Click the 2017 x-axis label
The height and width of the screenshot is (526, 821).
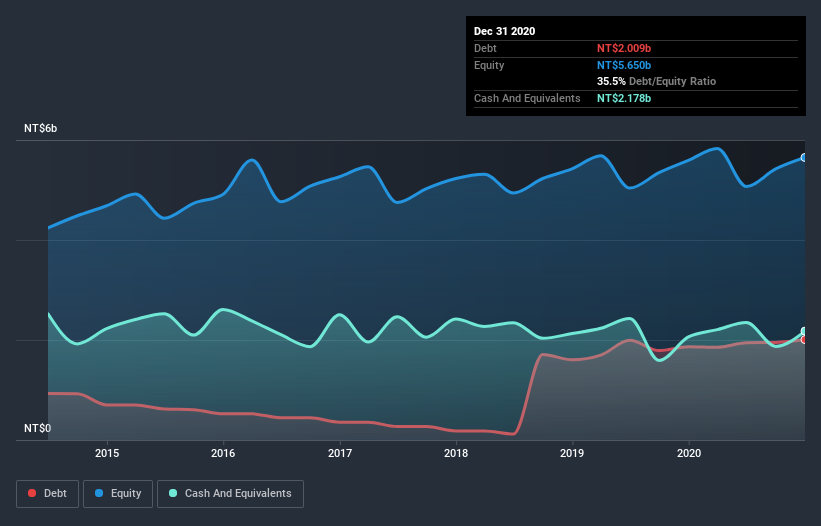pos(340,453)
